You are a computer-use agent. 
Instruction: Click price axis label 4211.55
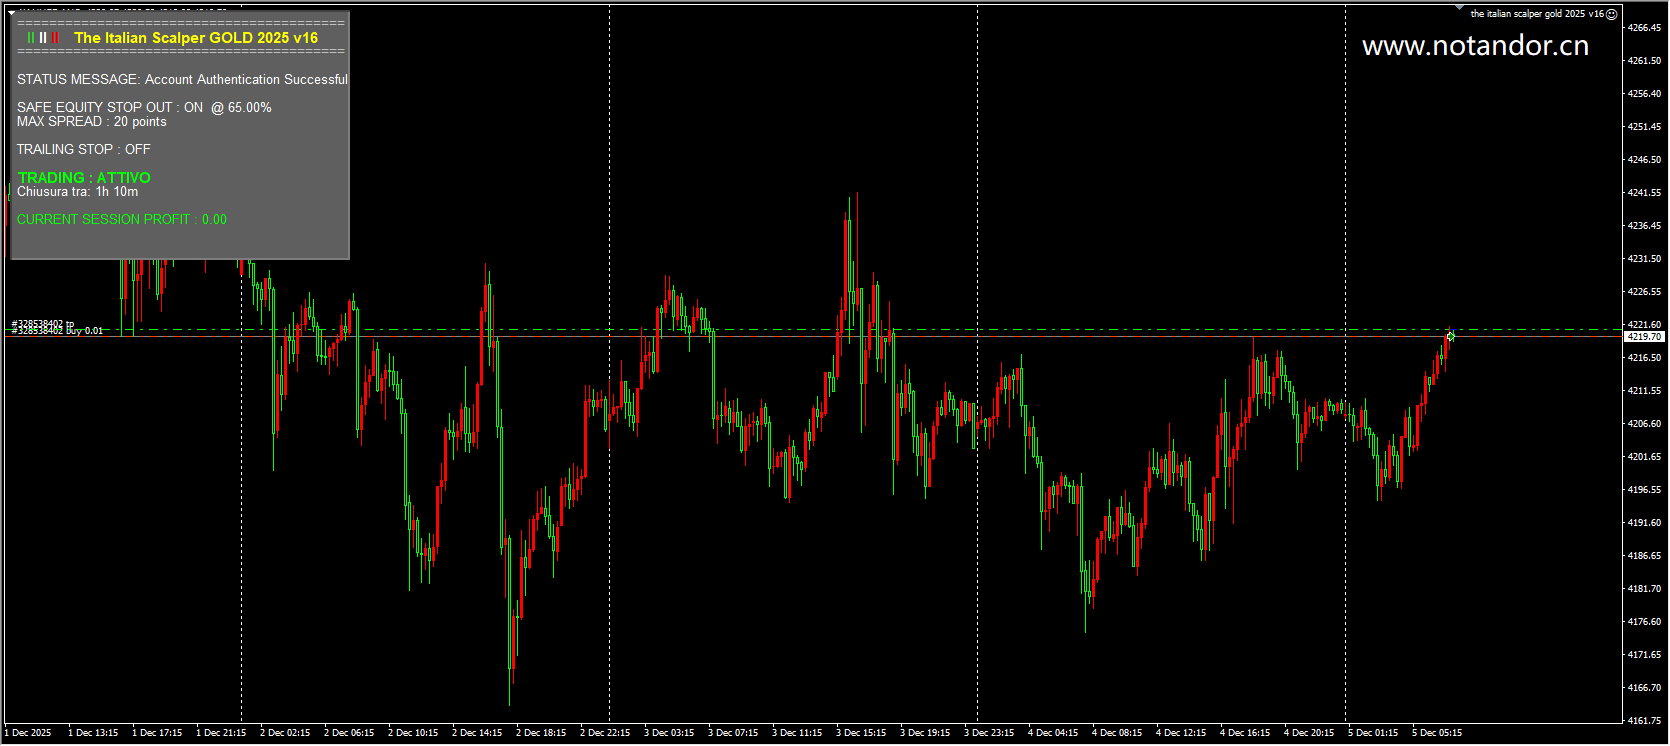coord(1644,391)
